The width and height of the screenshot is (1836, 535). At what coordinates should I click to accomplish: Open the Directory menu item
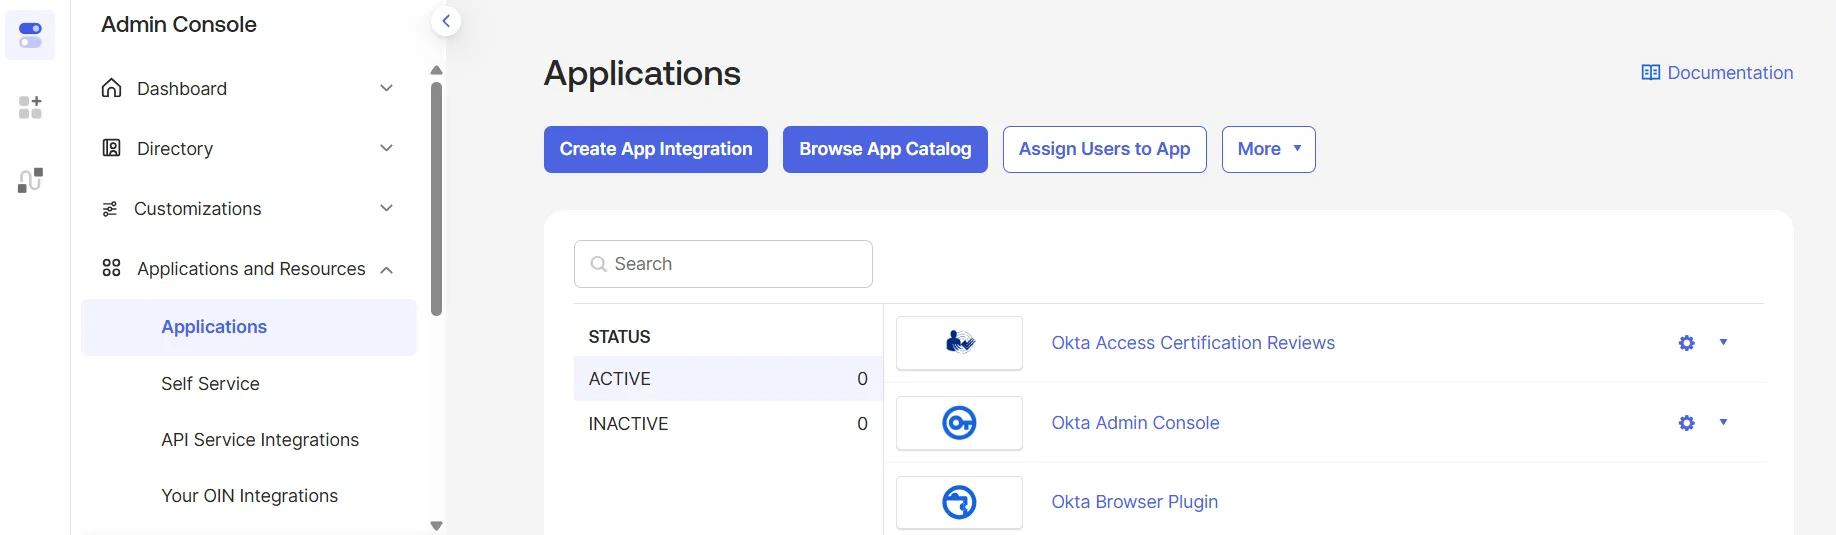click(175, 149)
